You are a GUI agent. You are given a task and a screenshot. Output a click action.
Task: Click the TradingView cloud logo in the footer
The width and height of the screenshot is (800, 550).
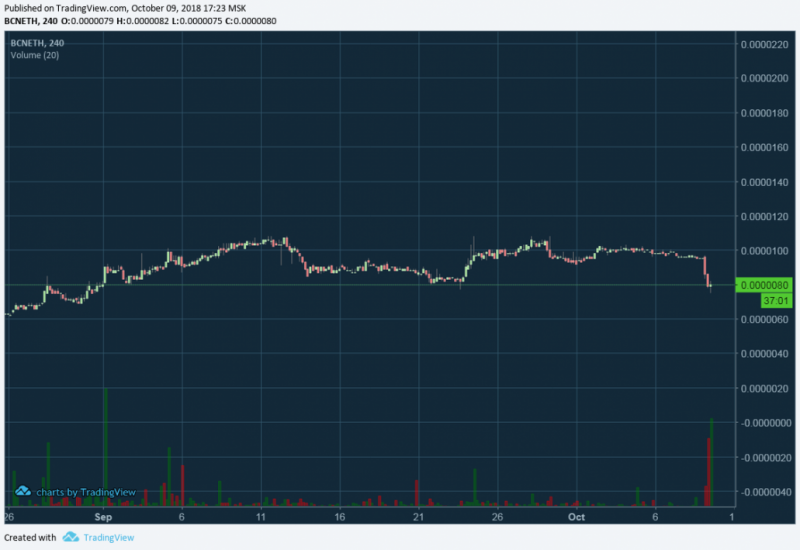click(70, 537)
